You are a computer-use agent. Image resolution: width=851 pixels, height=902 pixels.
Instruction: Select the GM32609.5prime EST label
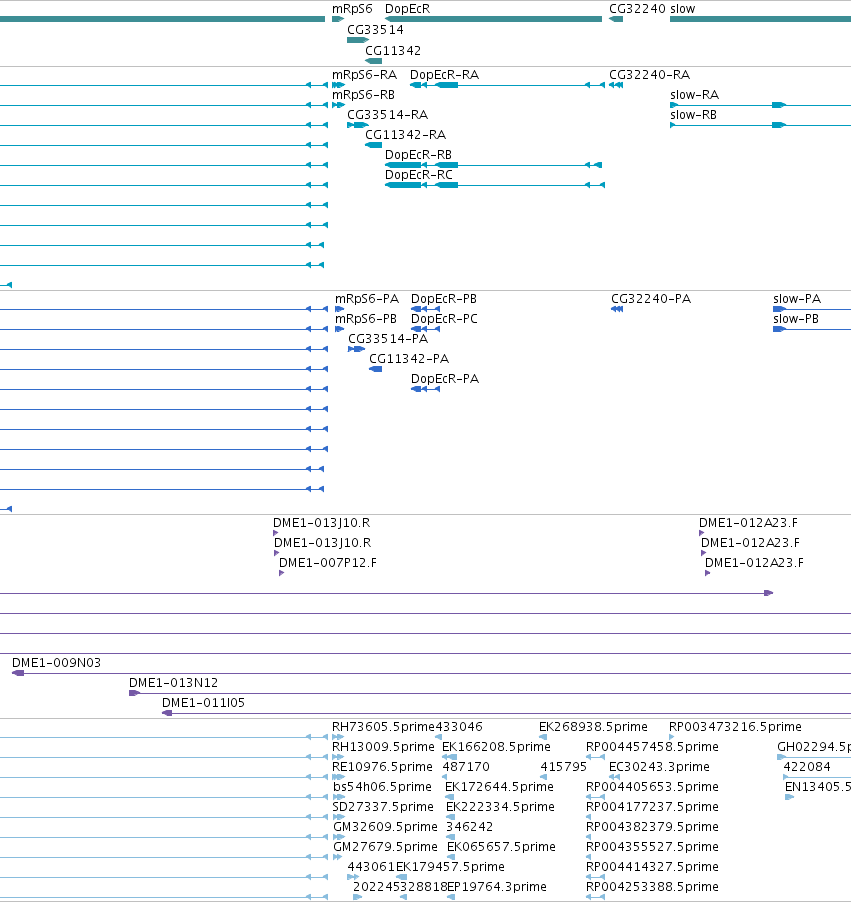tap(385, 827)
